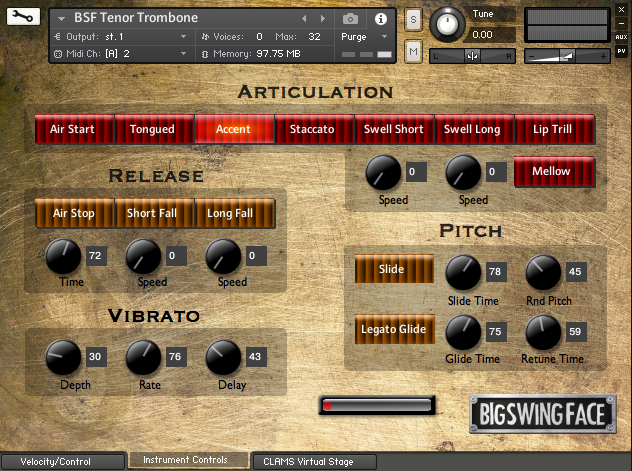The height and width of the screenshot is (471, 632).
Task: Toggle the PV button
Action: 621,51
